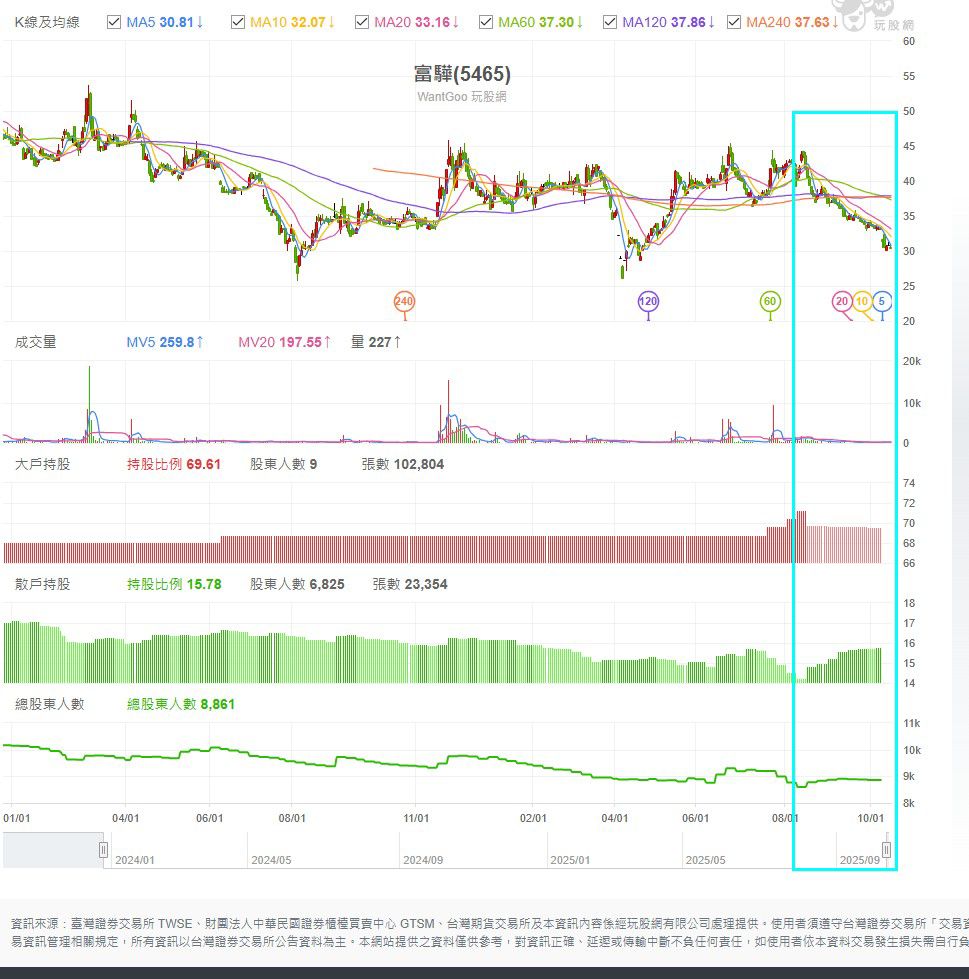Click the MV5 259.8 volume label
Image resolution: width=969 pixels, height=979 pixels.
coord(165,342)
